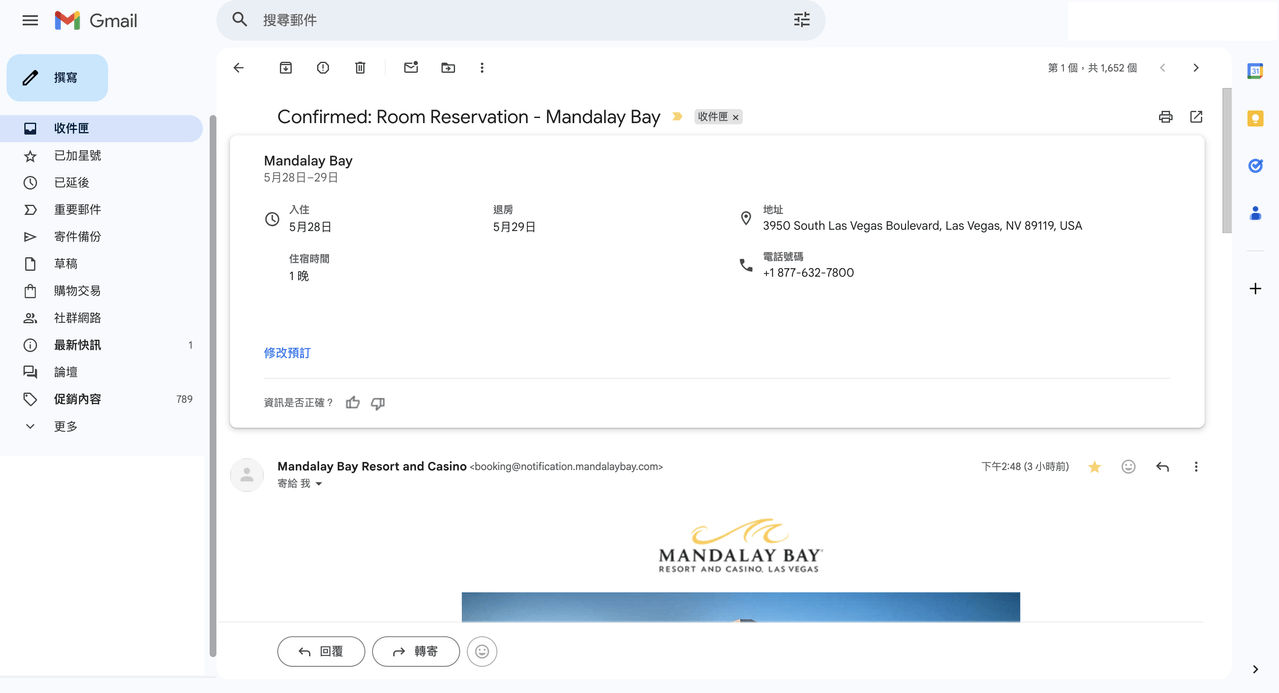Click the 回覆 button
The image size is (1279, 693).
(321, 652)
